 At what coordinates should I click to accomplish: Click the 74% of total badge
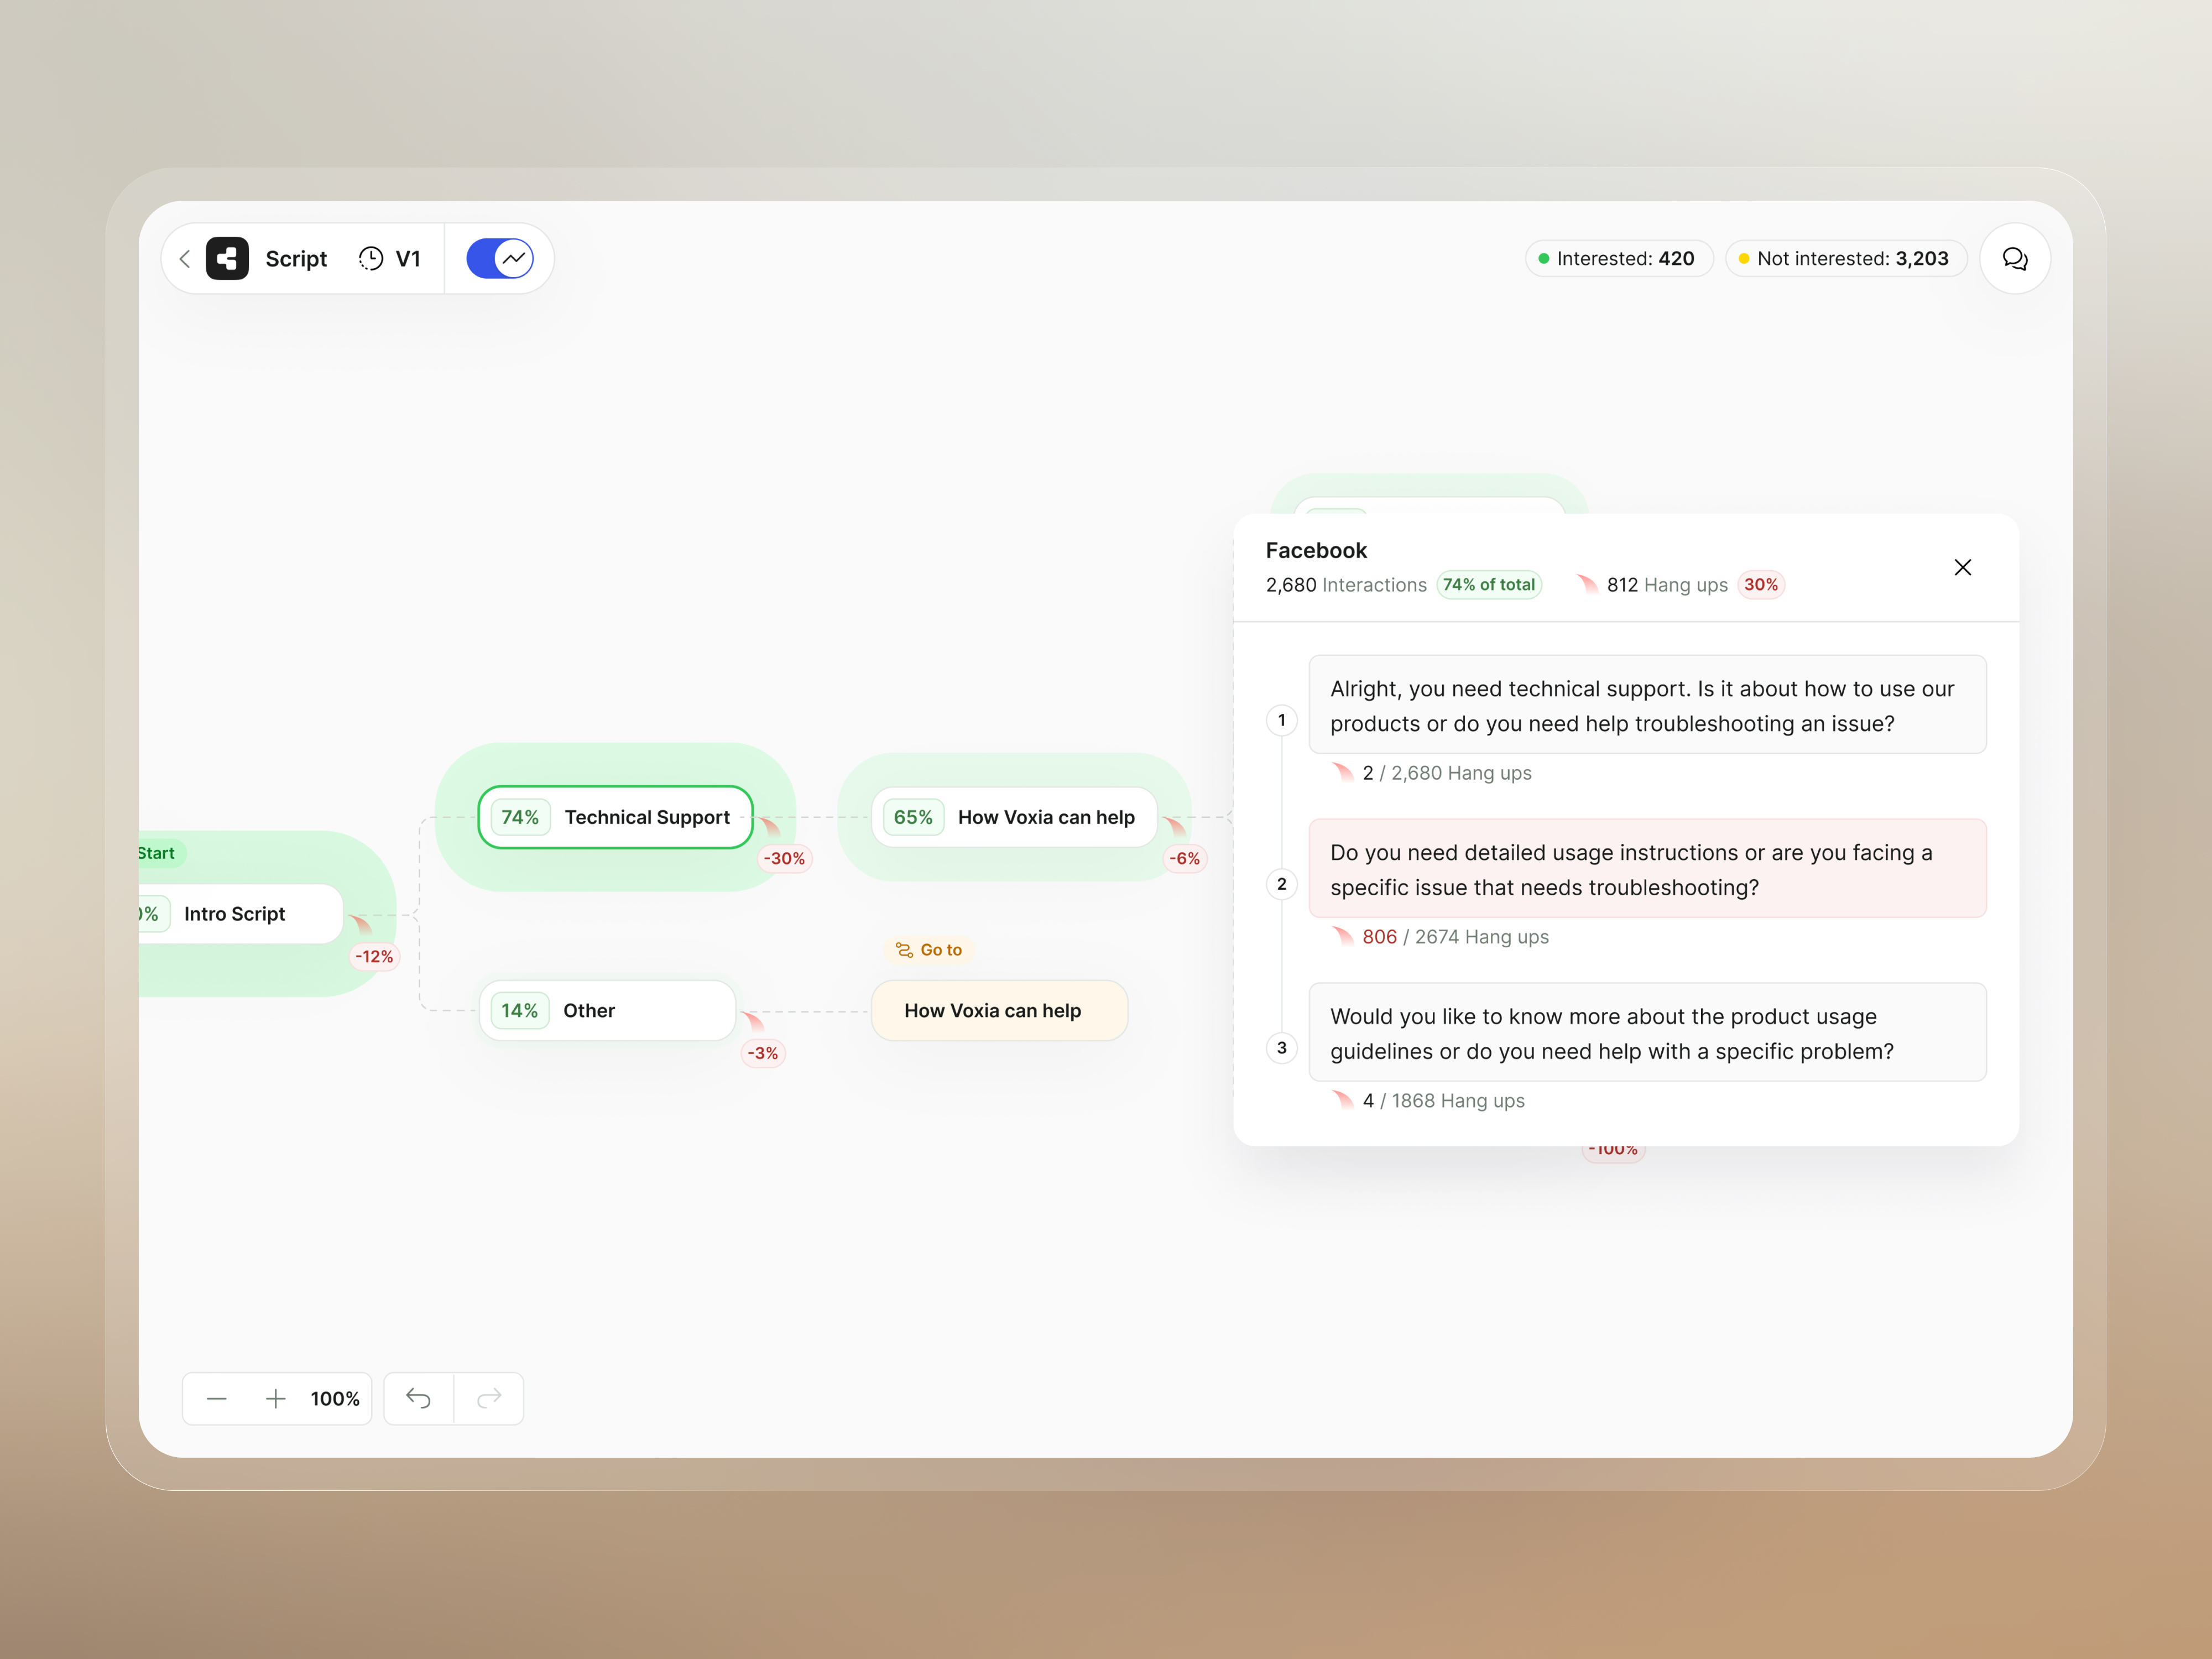click(1488, 584)
